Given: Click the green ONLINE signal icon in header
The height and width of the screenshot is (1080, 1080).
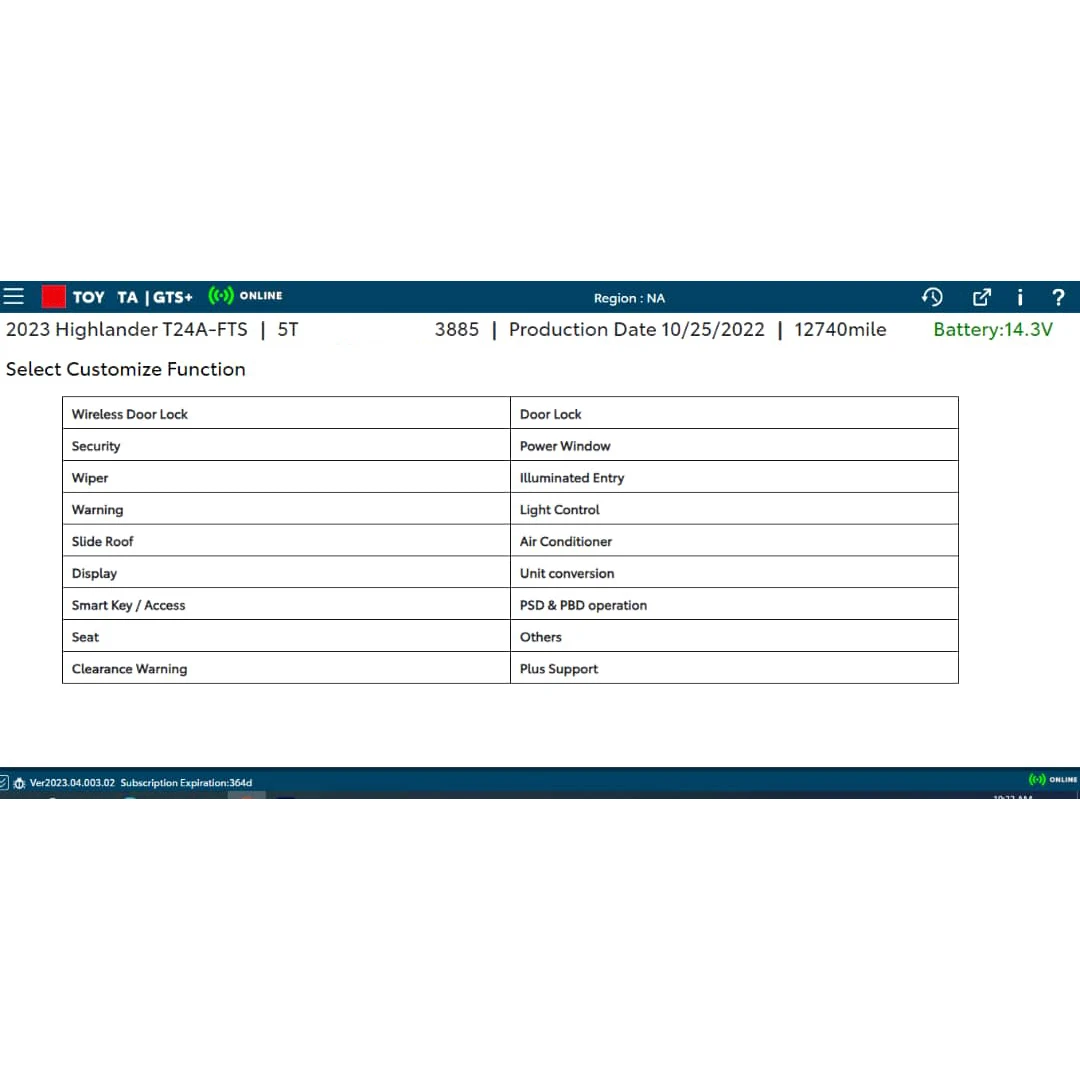Looking at the screenshot, I should pyautogui.click(x=220, y=296).
